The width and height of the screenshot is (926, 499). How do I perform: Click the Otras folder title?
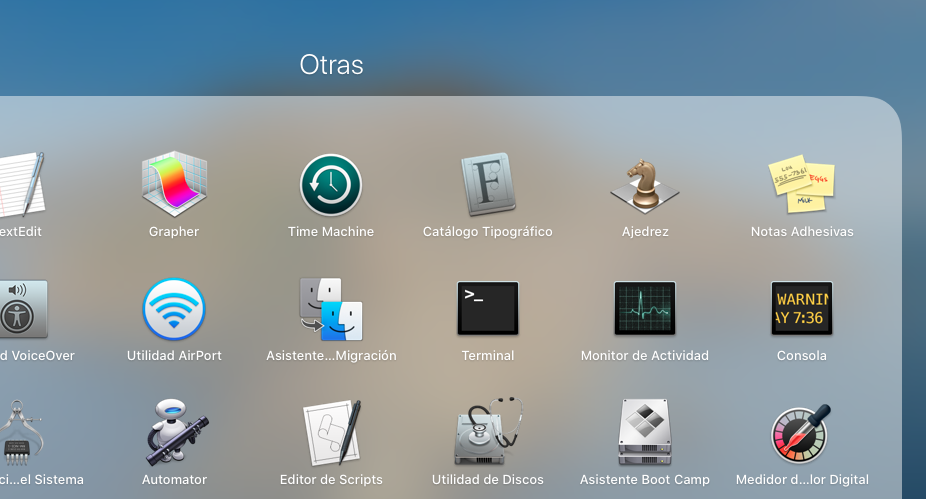point(331,65)
